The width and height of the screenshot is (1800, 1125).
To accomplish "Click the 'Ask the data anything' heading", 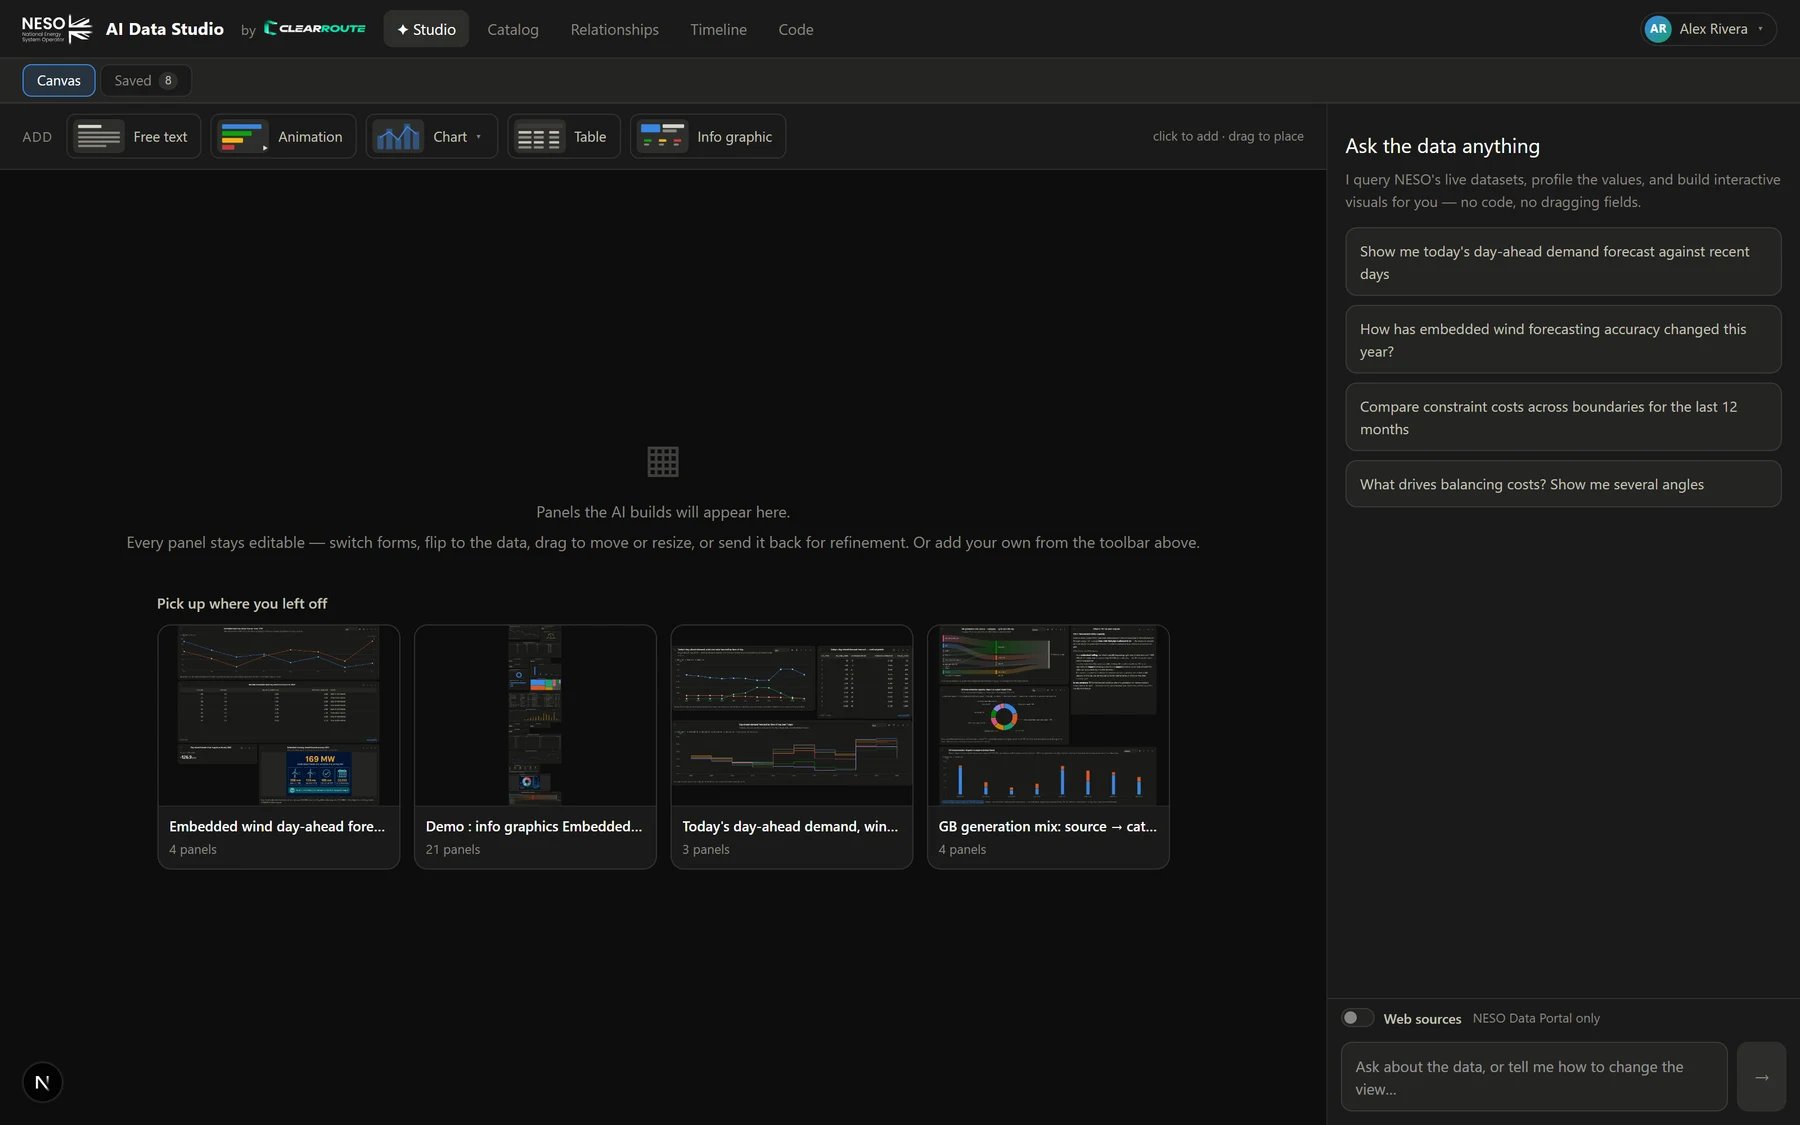I will [1442, 146].
